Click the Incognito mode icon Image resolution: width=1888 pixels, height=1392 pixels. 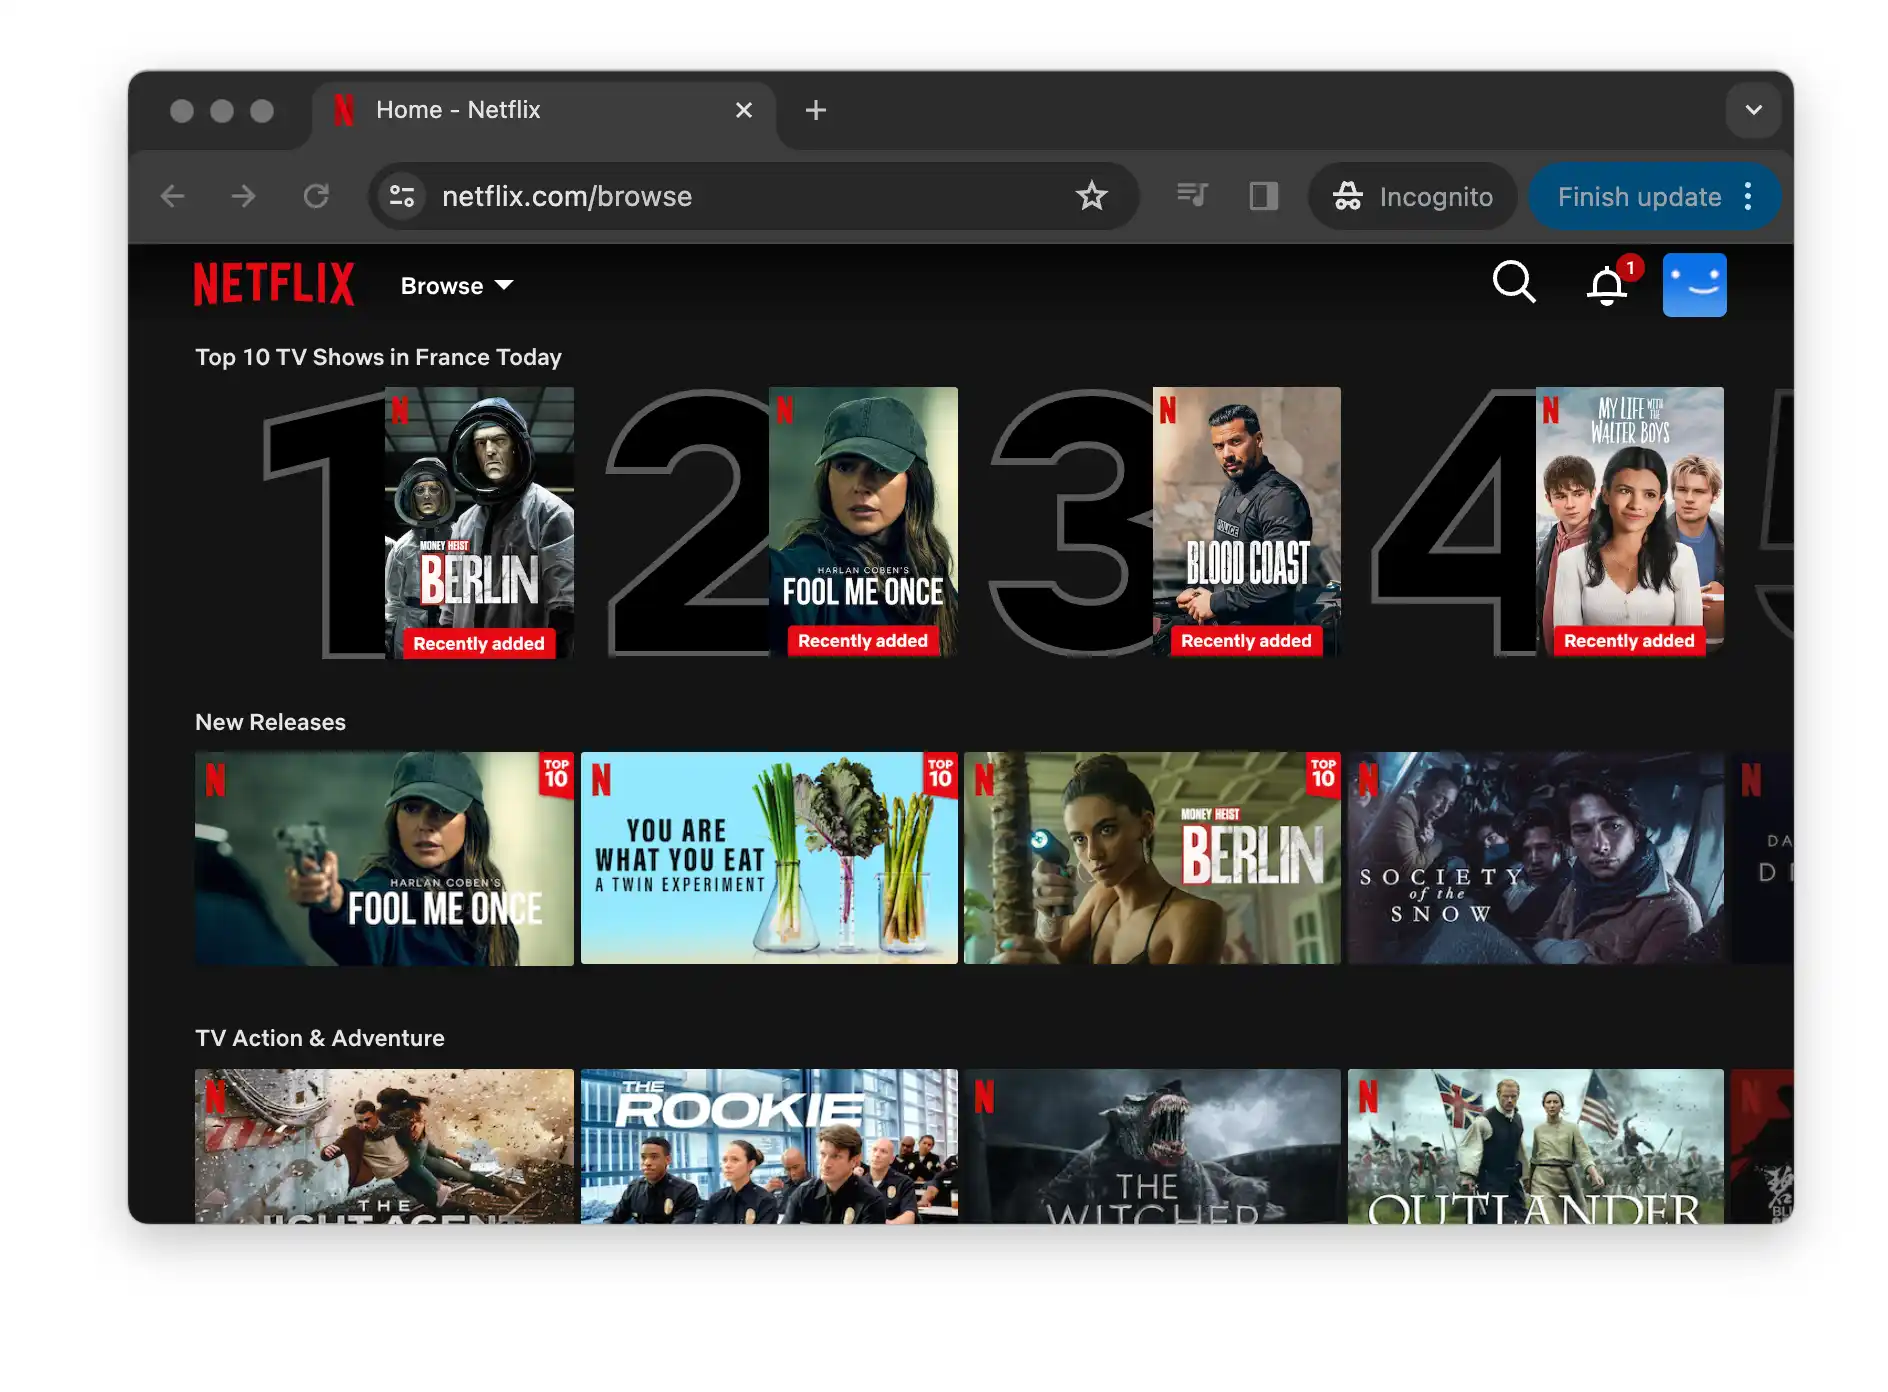click(1348, 196)
